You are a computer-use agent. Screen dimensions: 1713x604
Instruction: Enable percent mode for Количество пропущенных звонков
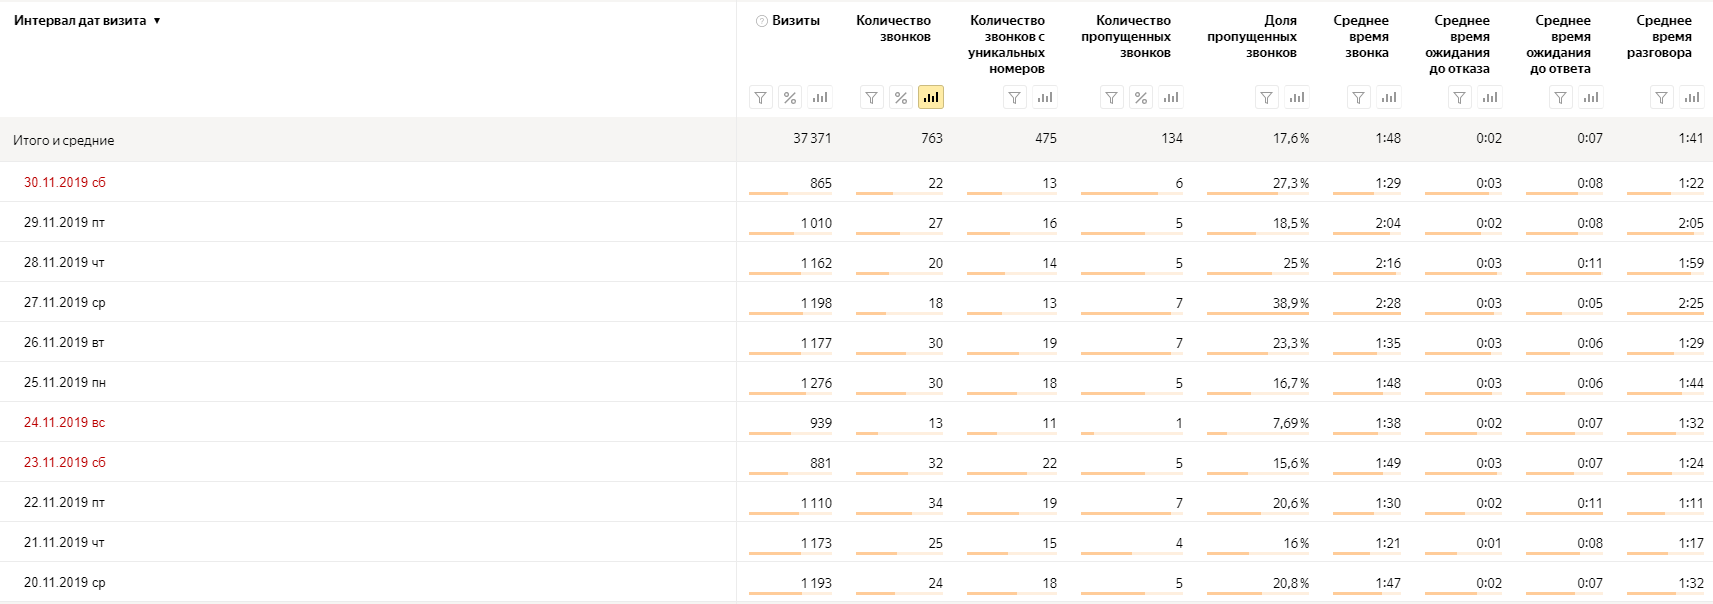[1141, 97]
